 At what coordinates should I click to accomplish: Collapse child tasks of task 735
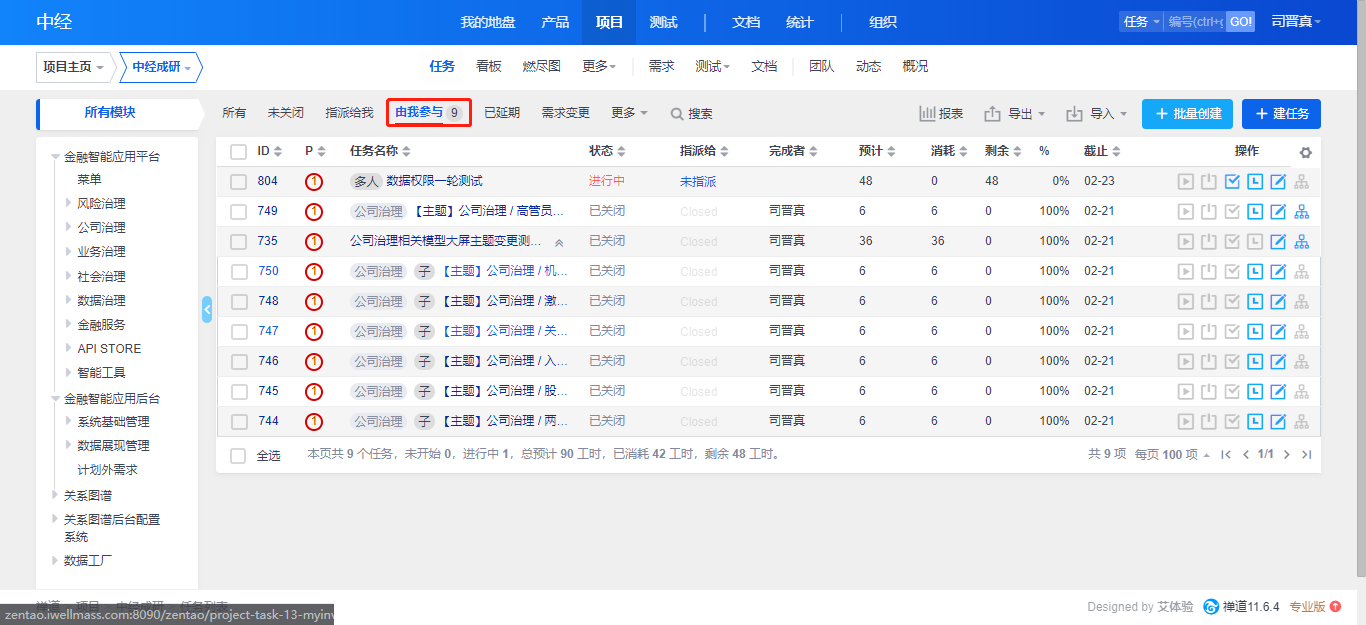(x=559, y=242)
